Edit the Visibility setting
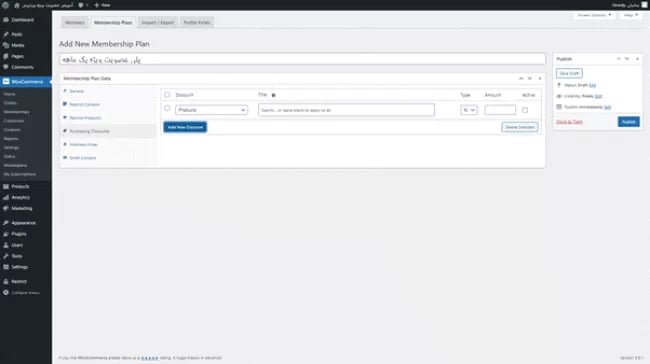Viewport: 650px width, 364px height. (x=598, y=96)
